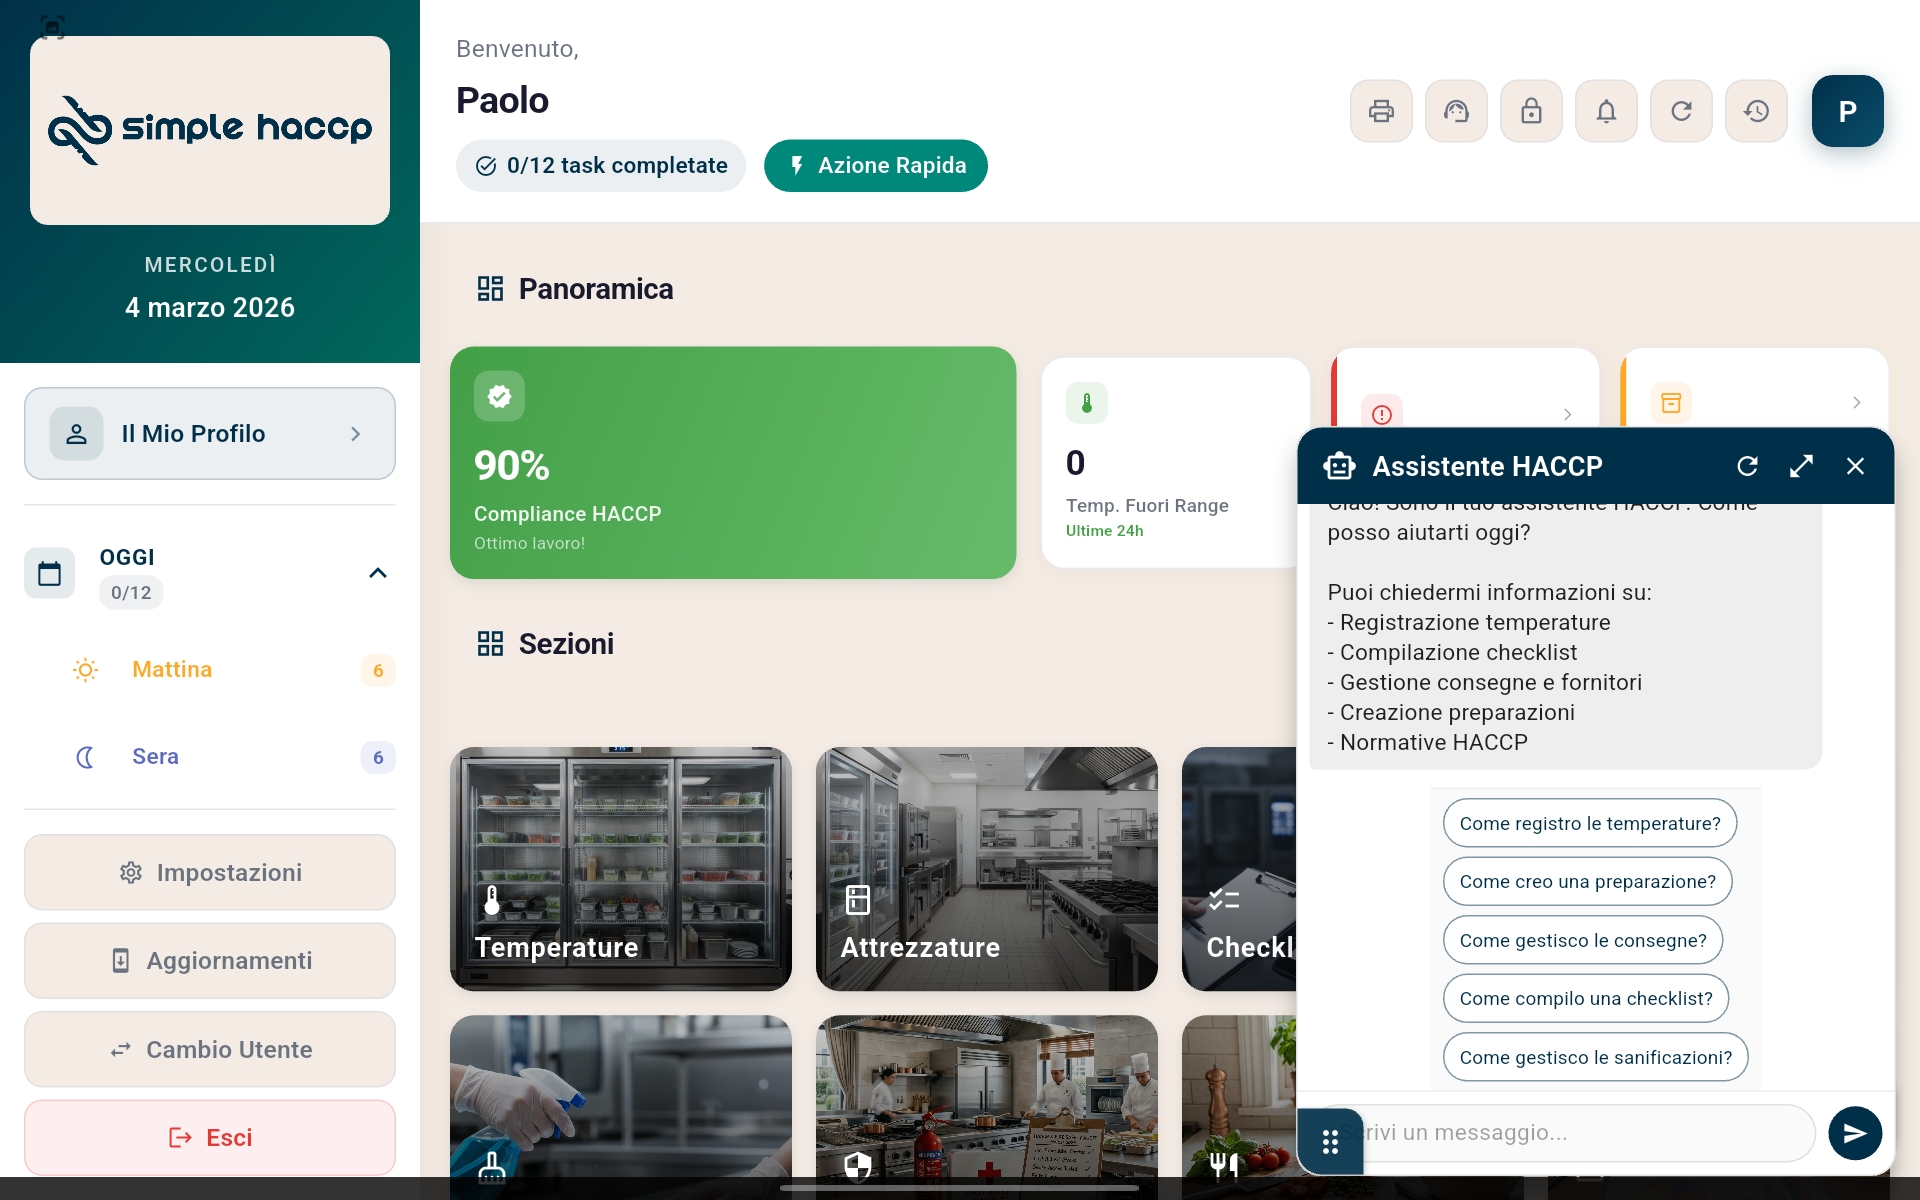1920x1200 pixels.
Task: Collapse the OGGI section chevron
Action: pos(378,573)
